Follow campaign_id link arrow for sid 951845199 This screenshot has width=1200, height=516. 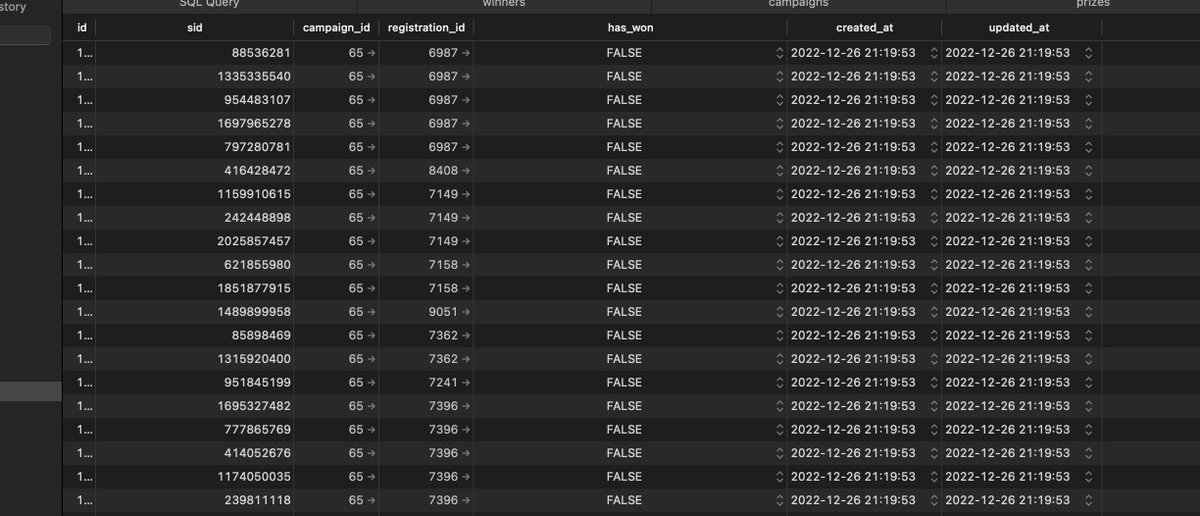point(371,382)
